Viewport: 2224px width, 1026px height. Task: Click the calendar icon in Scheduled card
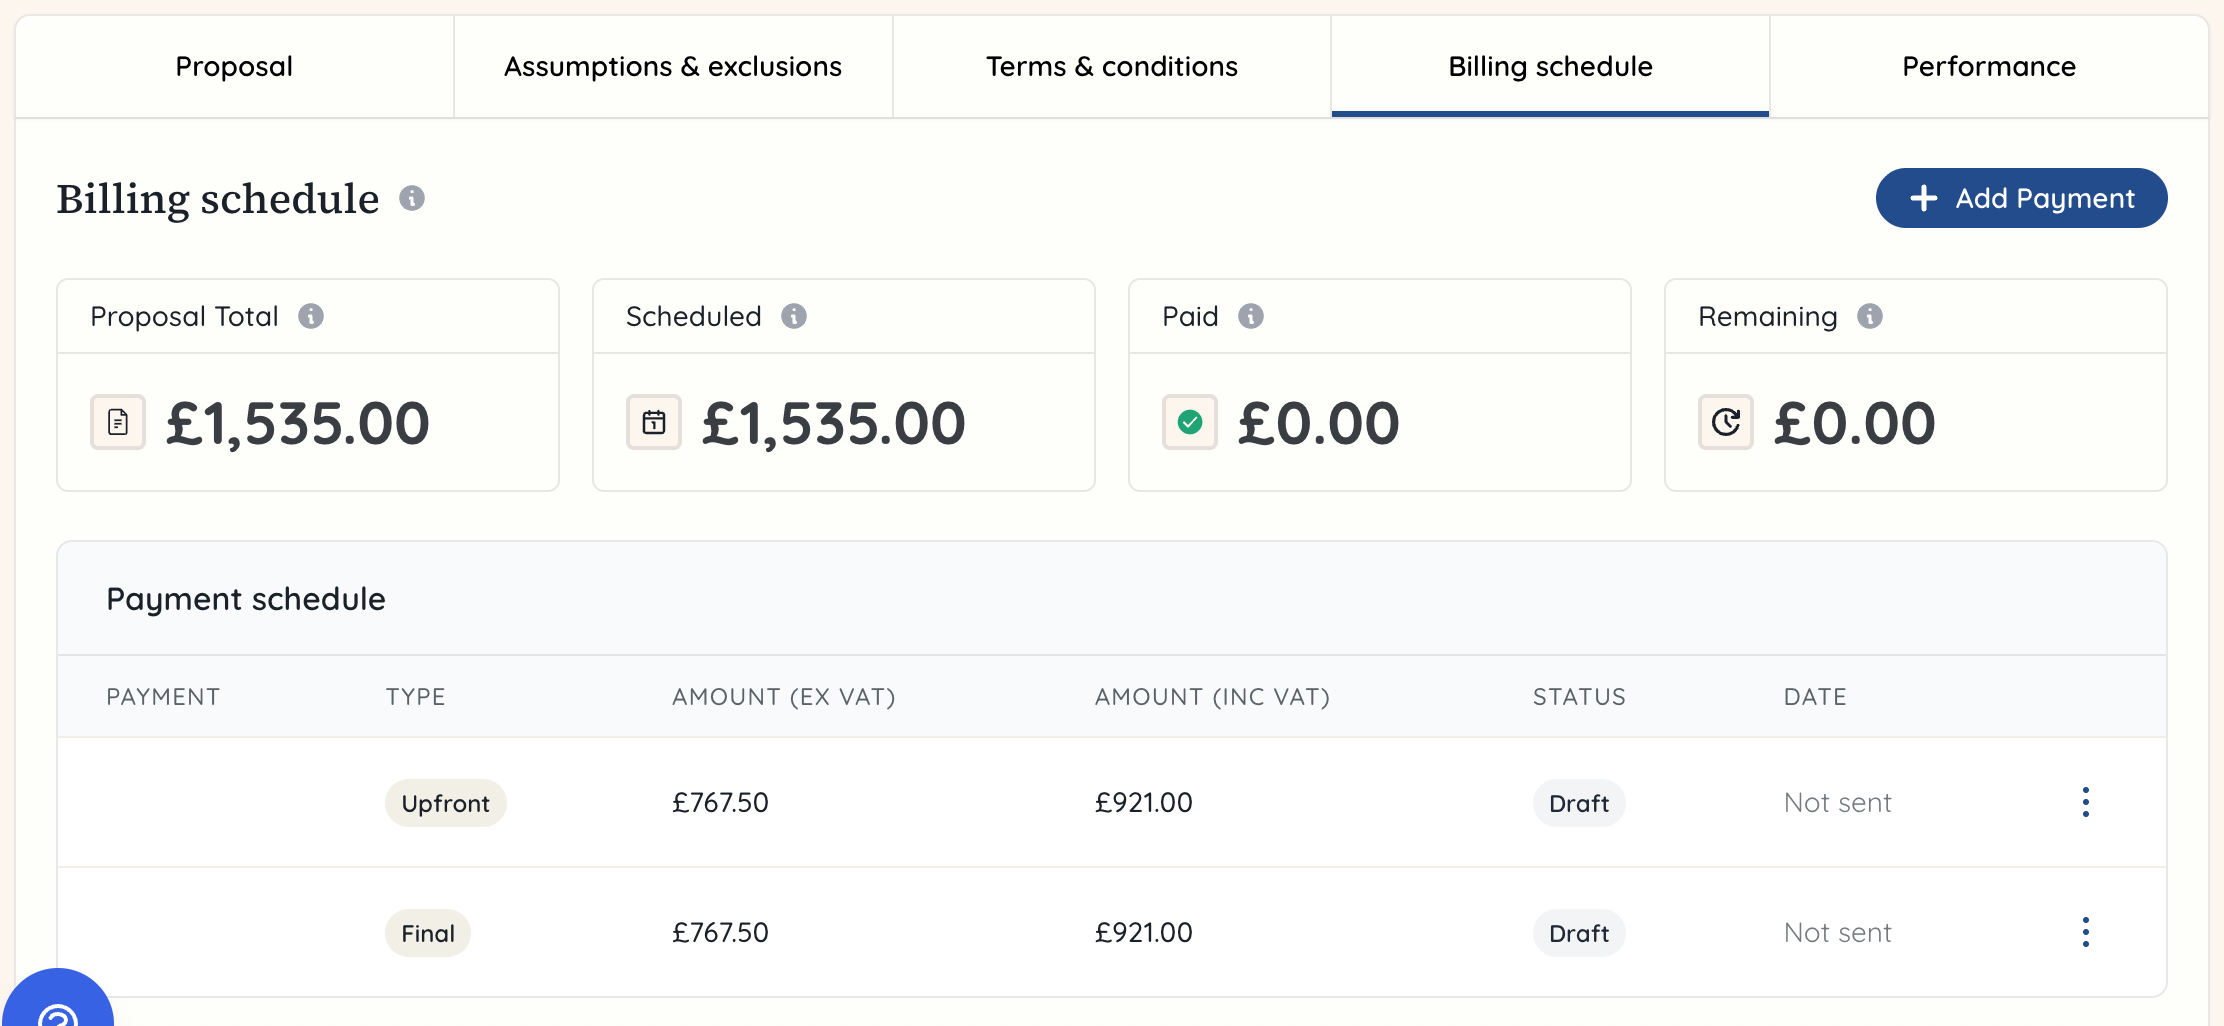tap(653, 422)
